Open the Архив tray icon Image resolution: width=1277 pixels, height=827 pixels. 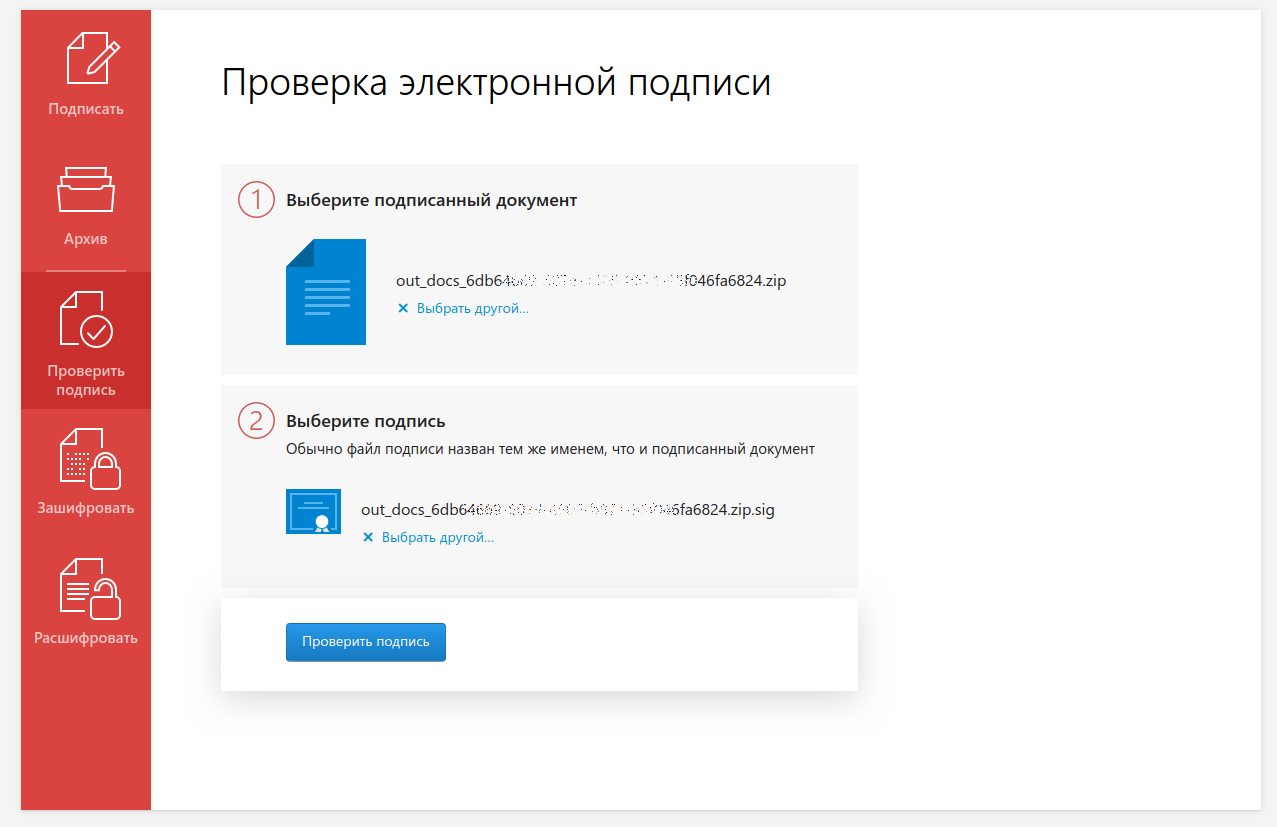coord(86,189)
